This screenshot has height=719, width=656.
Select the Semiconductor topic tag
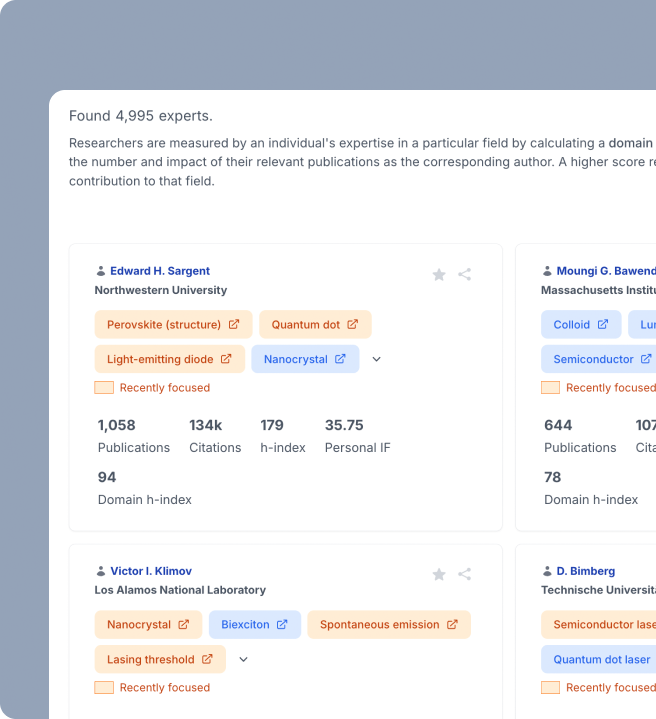tap(599, 359)
